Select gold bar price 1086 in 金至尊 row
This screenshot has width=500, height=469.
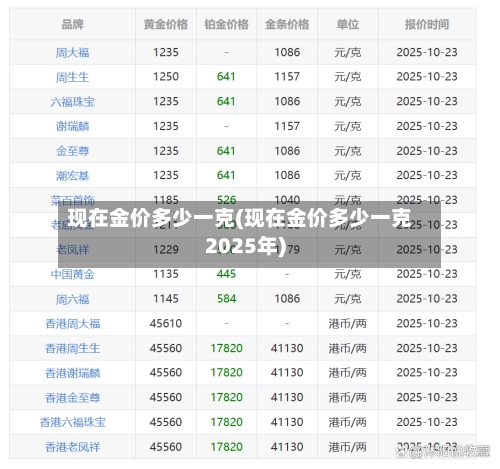pos(287,151)
